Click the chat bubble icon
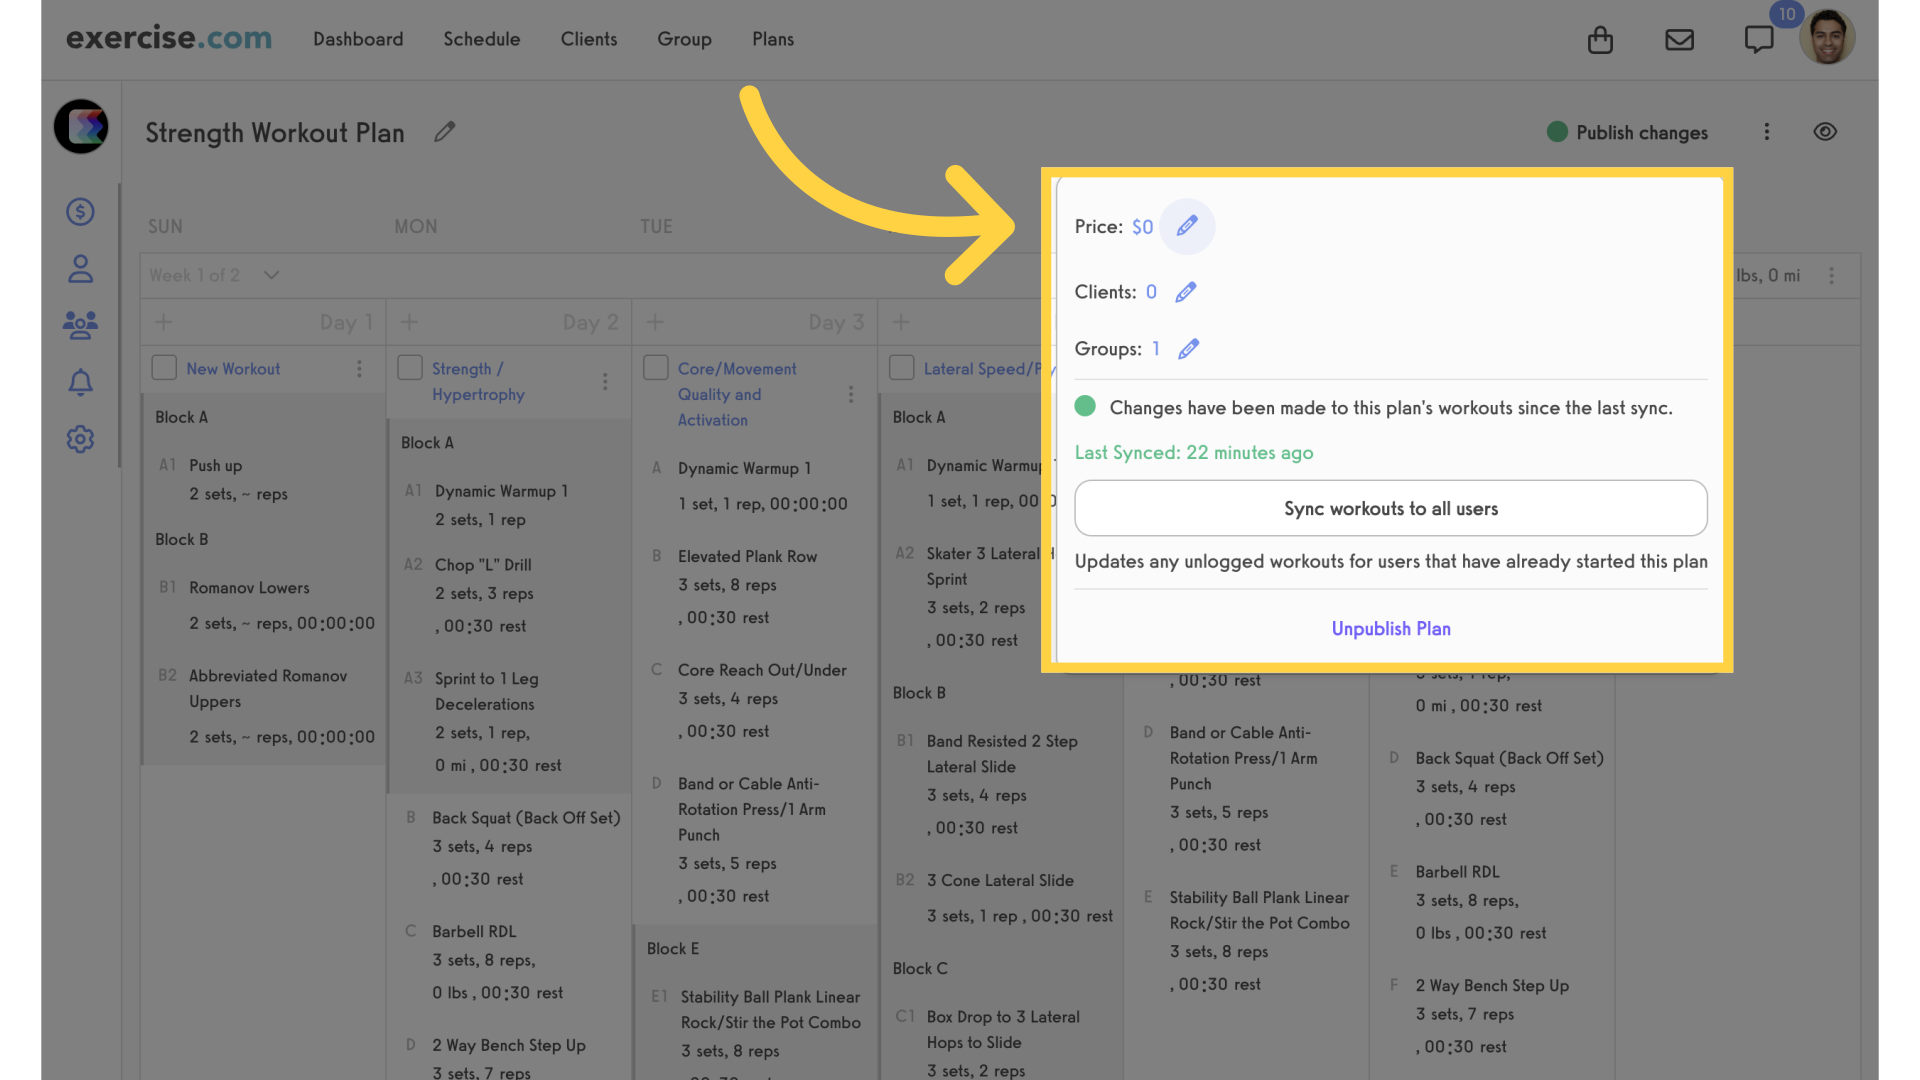1920x1080 pixels. coord(1759,38)
